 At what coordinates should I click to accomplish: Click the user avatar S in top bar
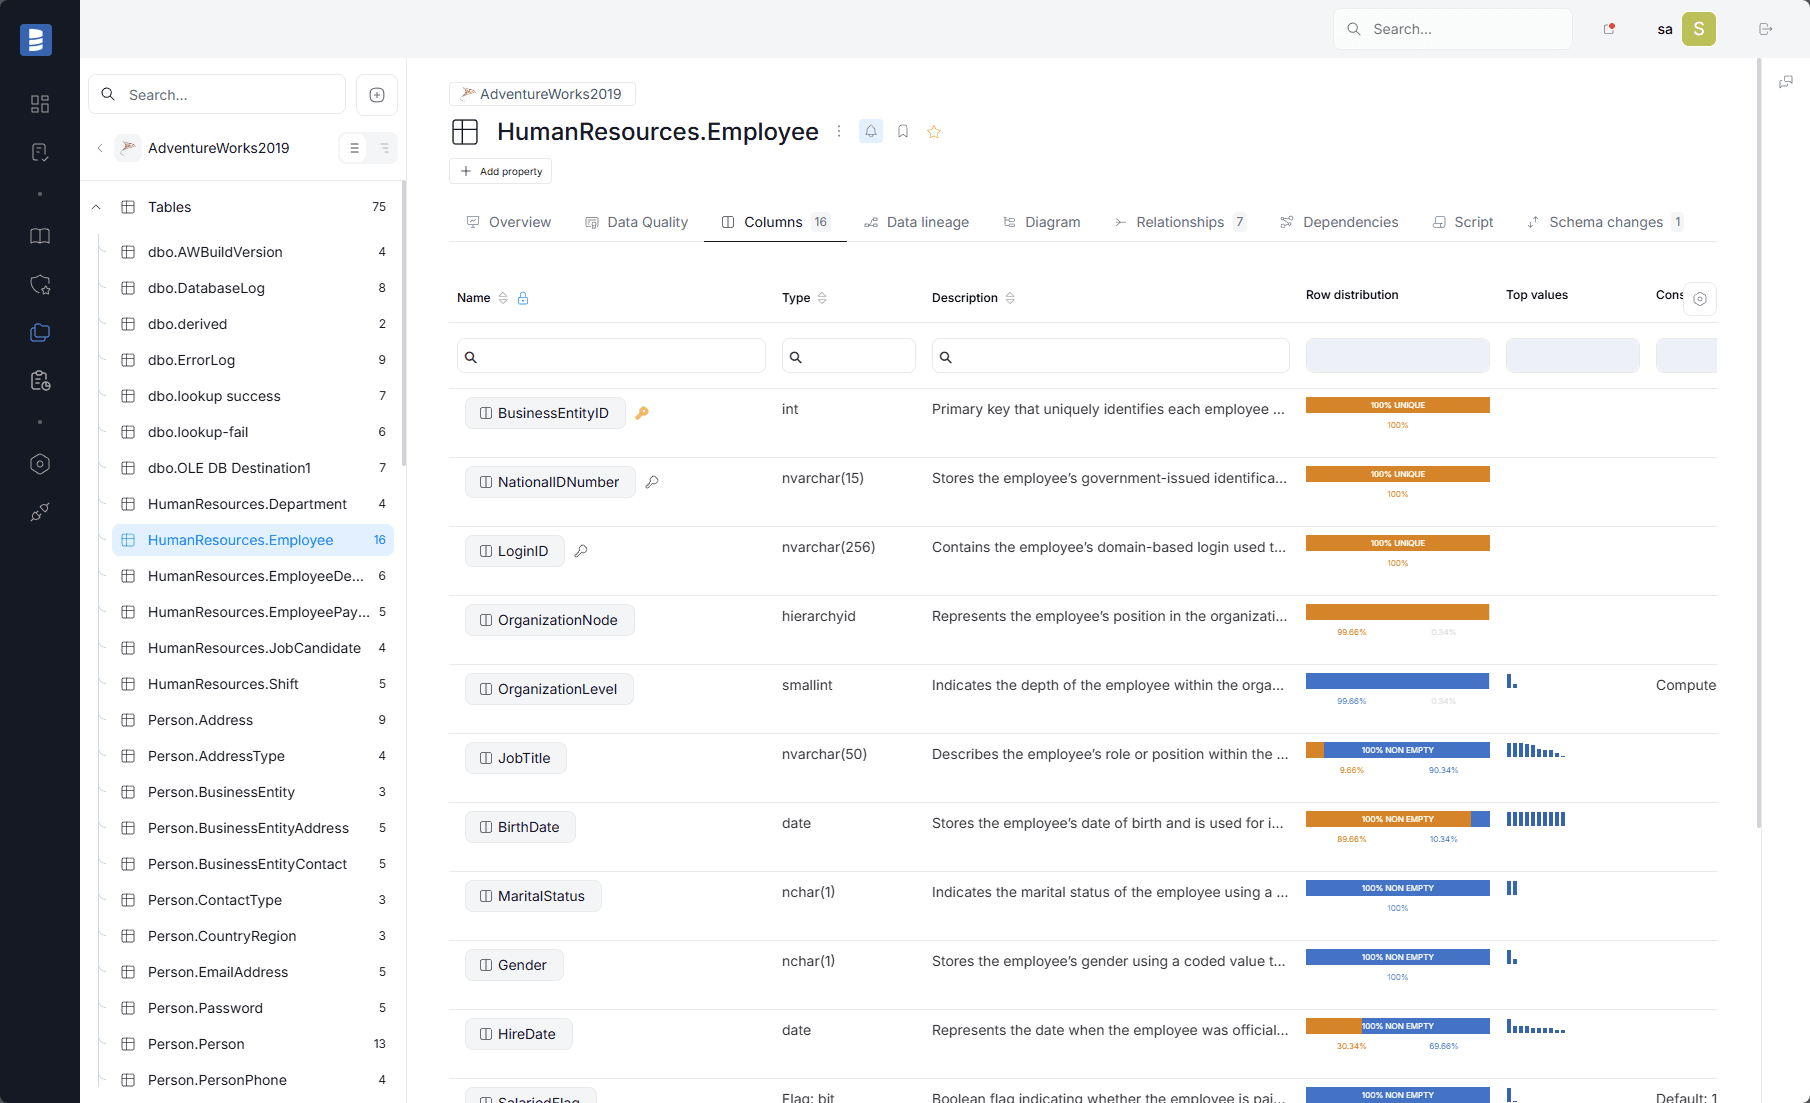1699,29
